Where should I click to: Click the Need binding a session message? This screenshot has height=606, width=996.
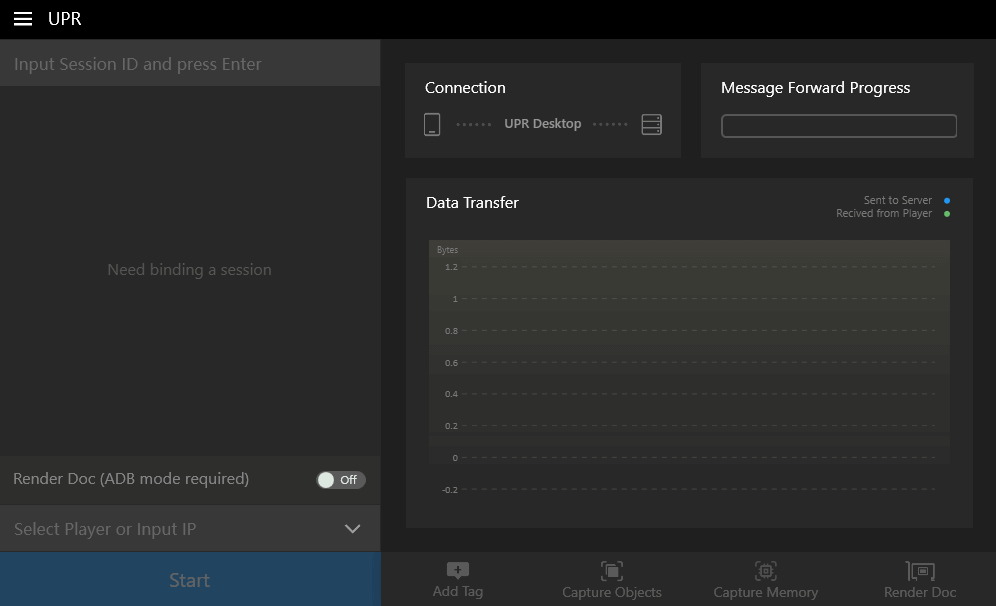pyautogui.click(x=189, y=270)
